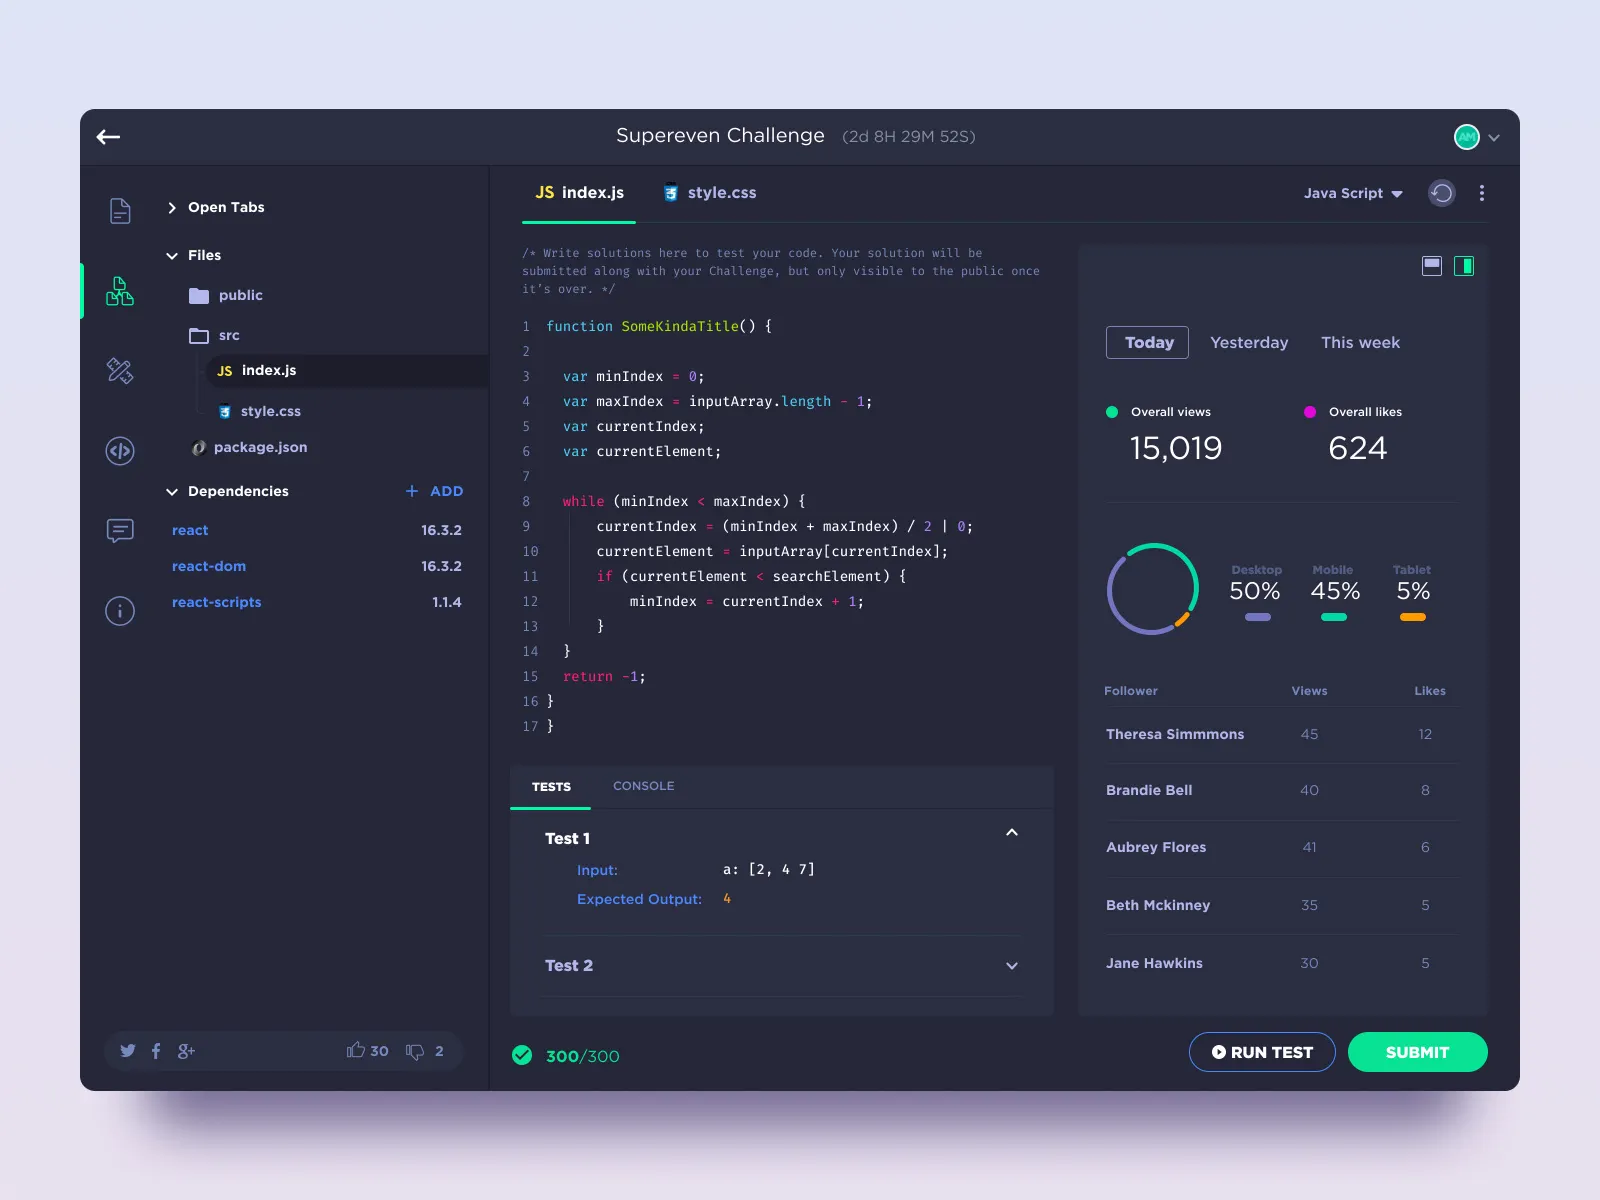Share the challenge on Twitter
Viewport: 1600px width, 1200px height.
pyautogui.click(x=127, y=1051)
